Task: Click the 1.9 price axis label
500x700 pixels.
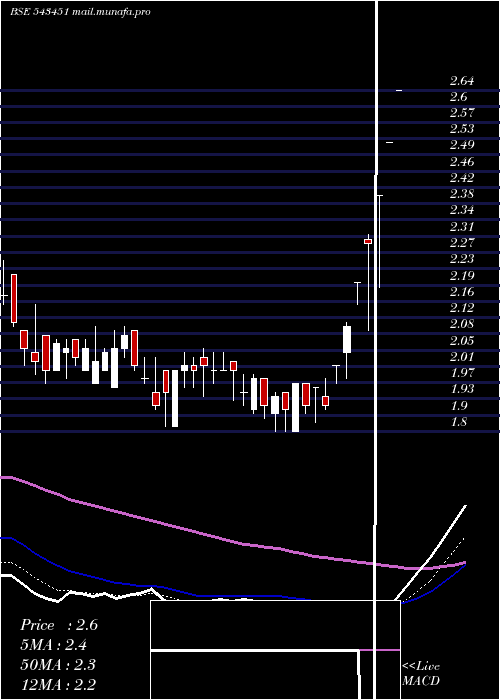Action: (x=458, y=405)
